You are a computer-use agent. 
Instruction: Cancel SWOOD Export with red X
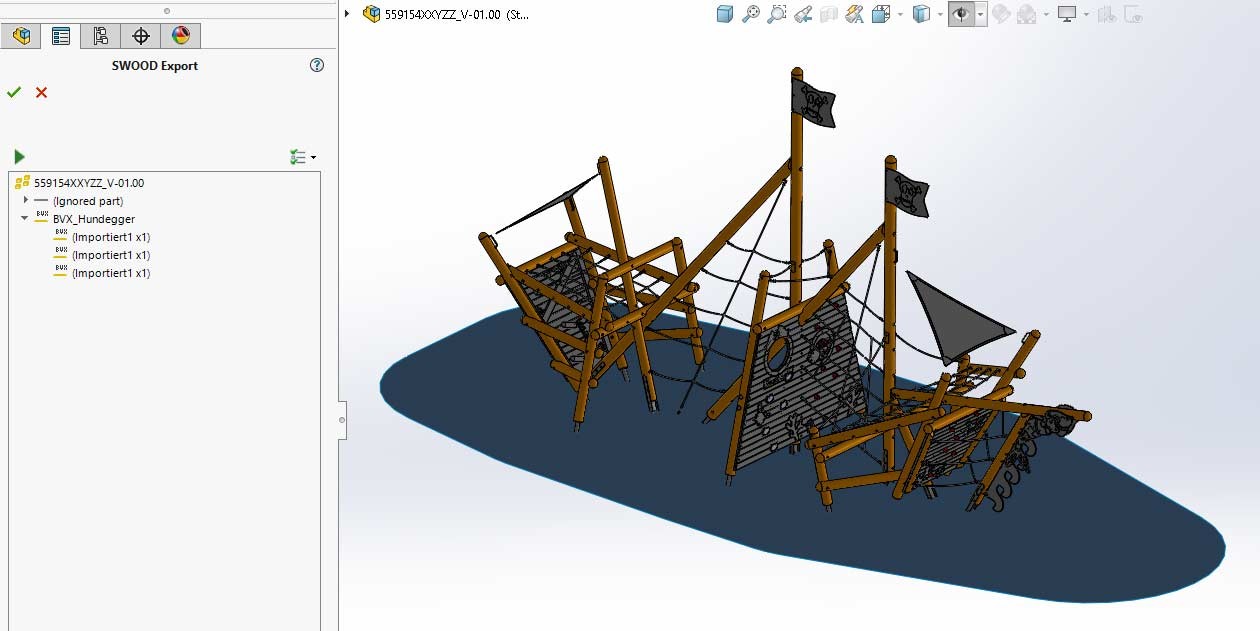[41, 92]
